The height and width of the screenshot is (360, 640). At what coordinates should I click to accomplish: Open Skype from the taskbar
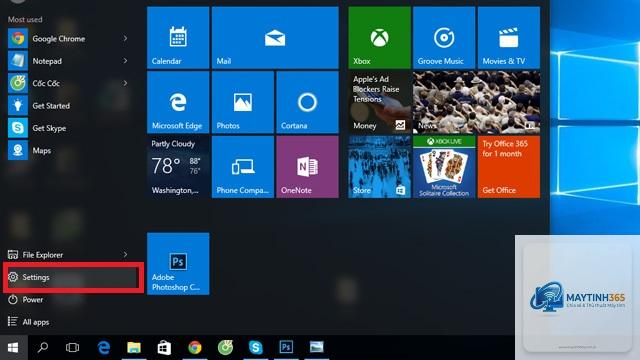(x=256, y=348)
